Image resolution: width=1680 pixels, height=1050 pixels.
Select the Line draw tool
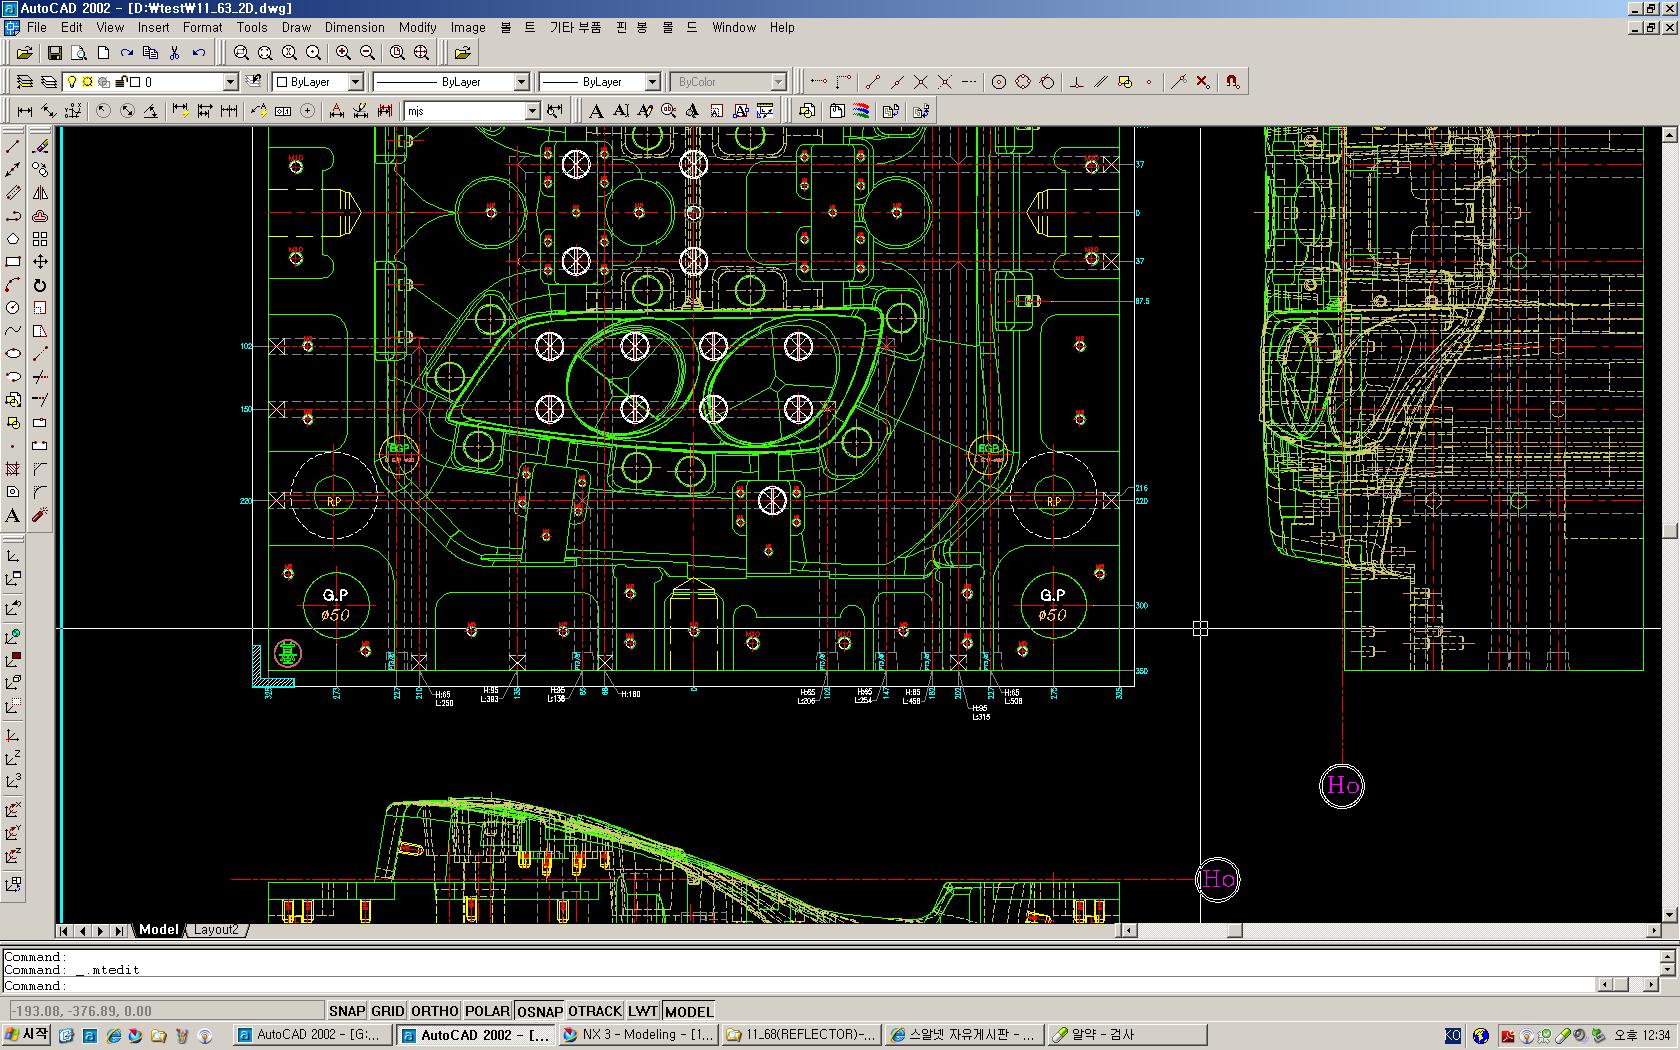tap(13, 146)
